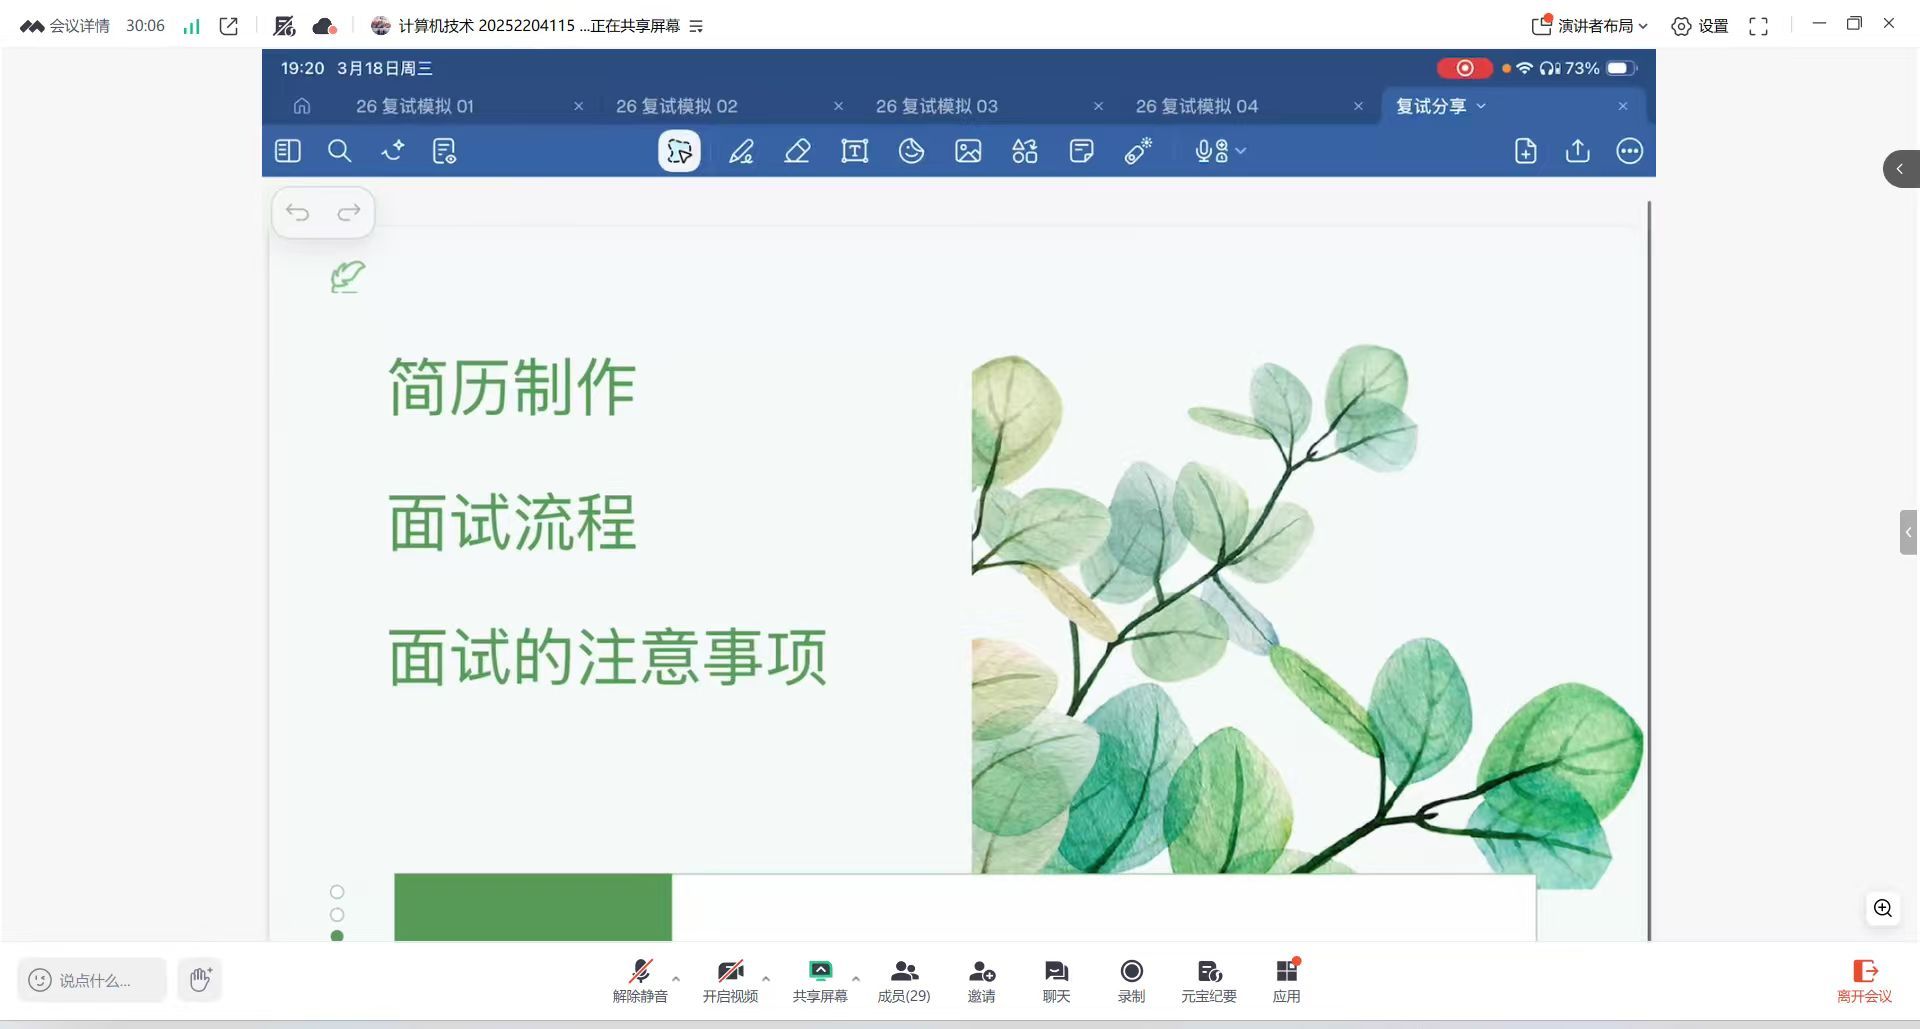Open the 成员(29) members list

coord(904,980)
